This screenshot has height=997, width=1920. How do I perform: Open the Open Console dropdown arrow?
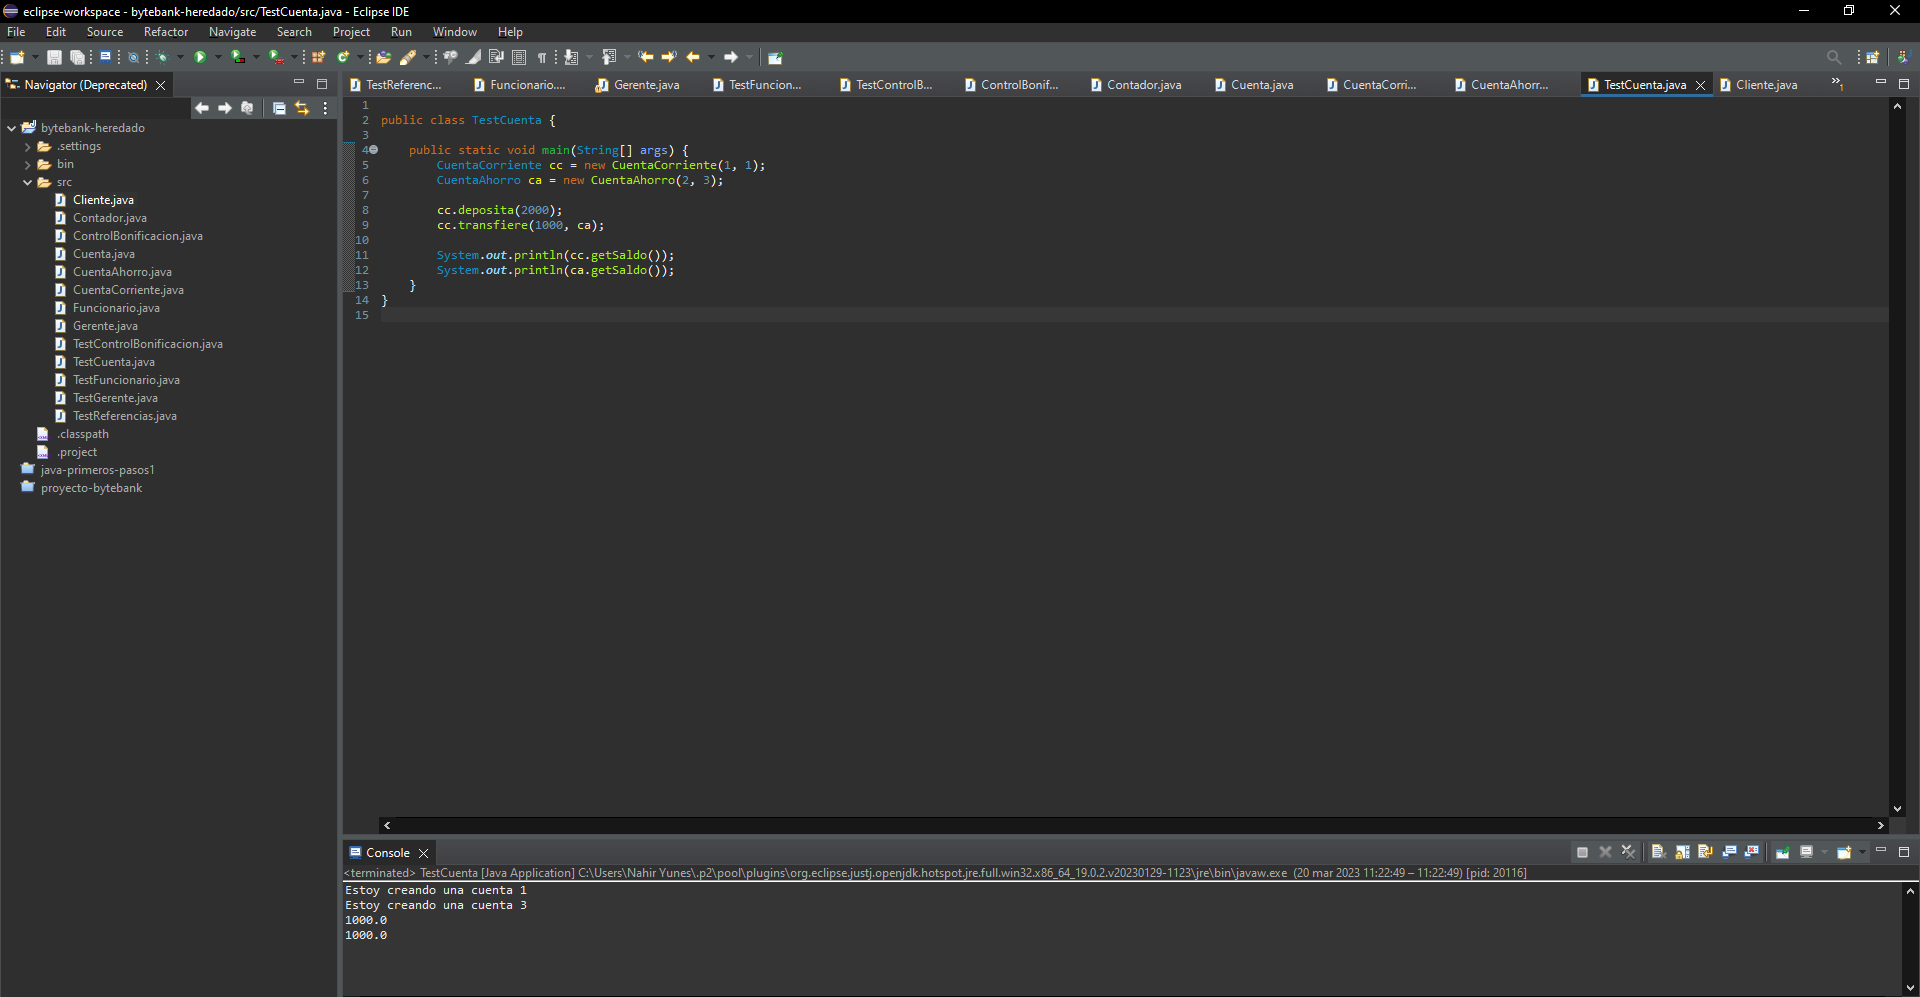click(x=1862, y=852)
